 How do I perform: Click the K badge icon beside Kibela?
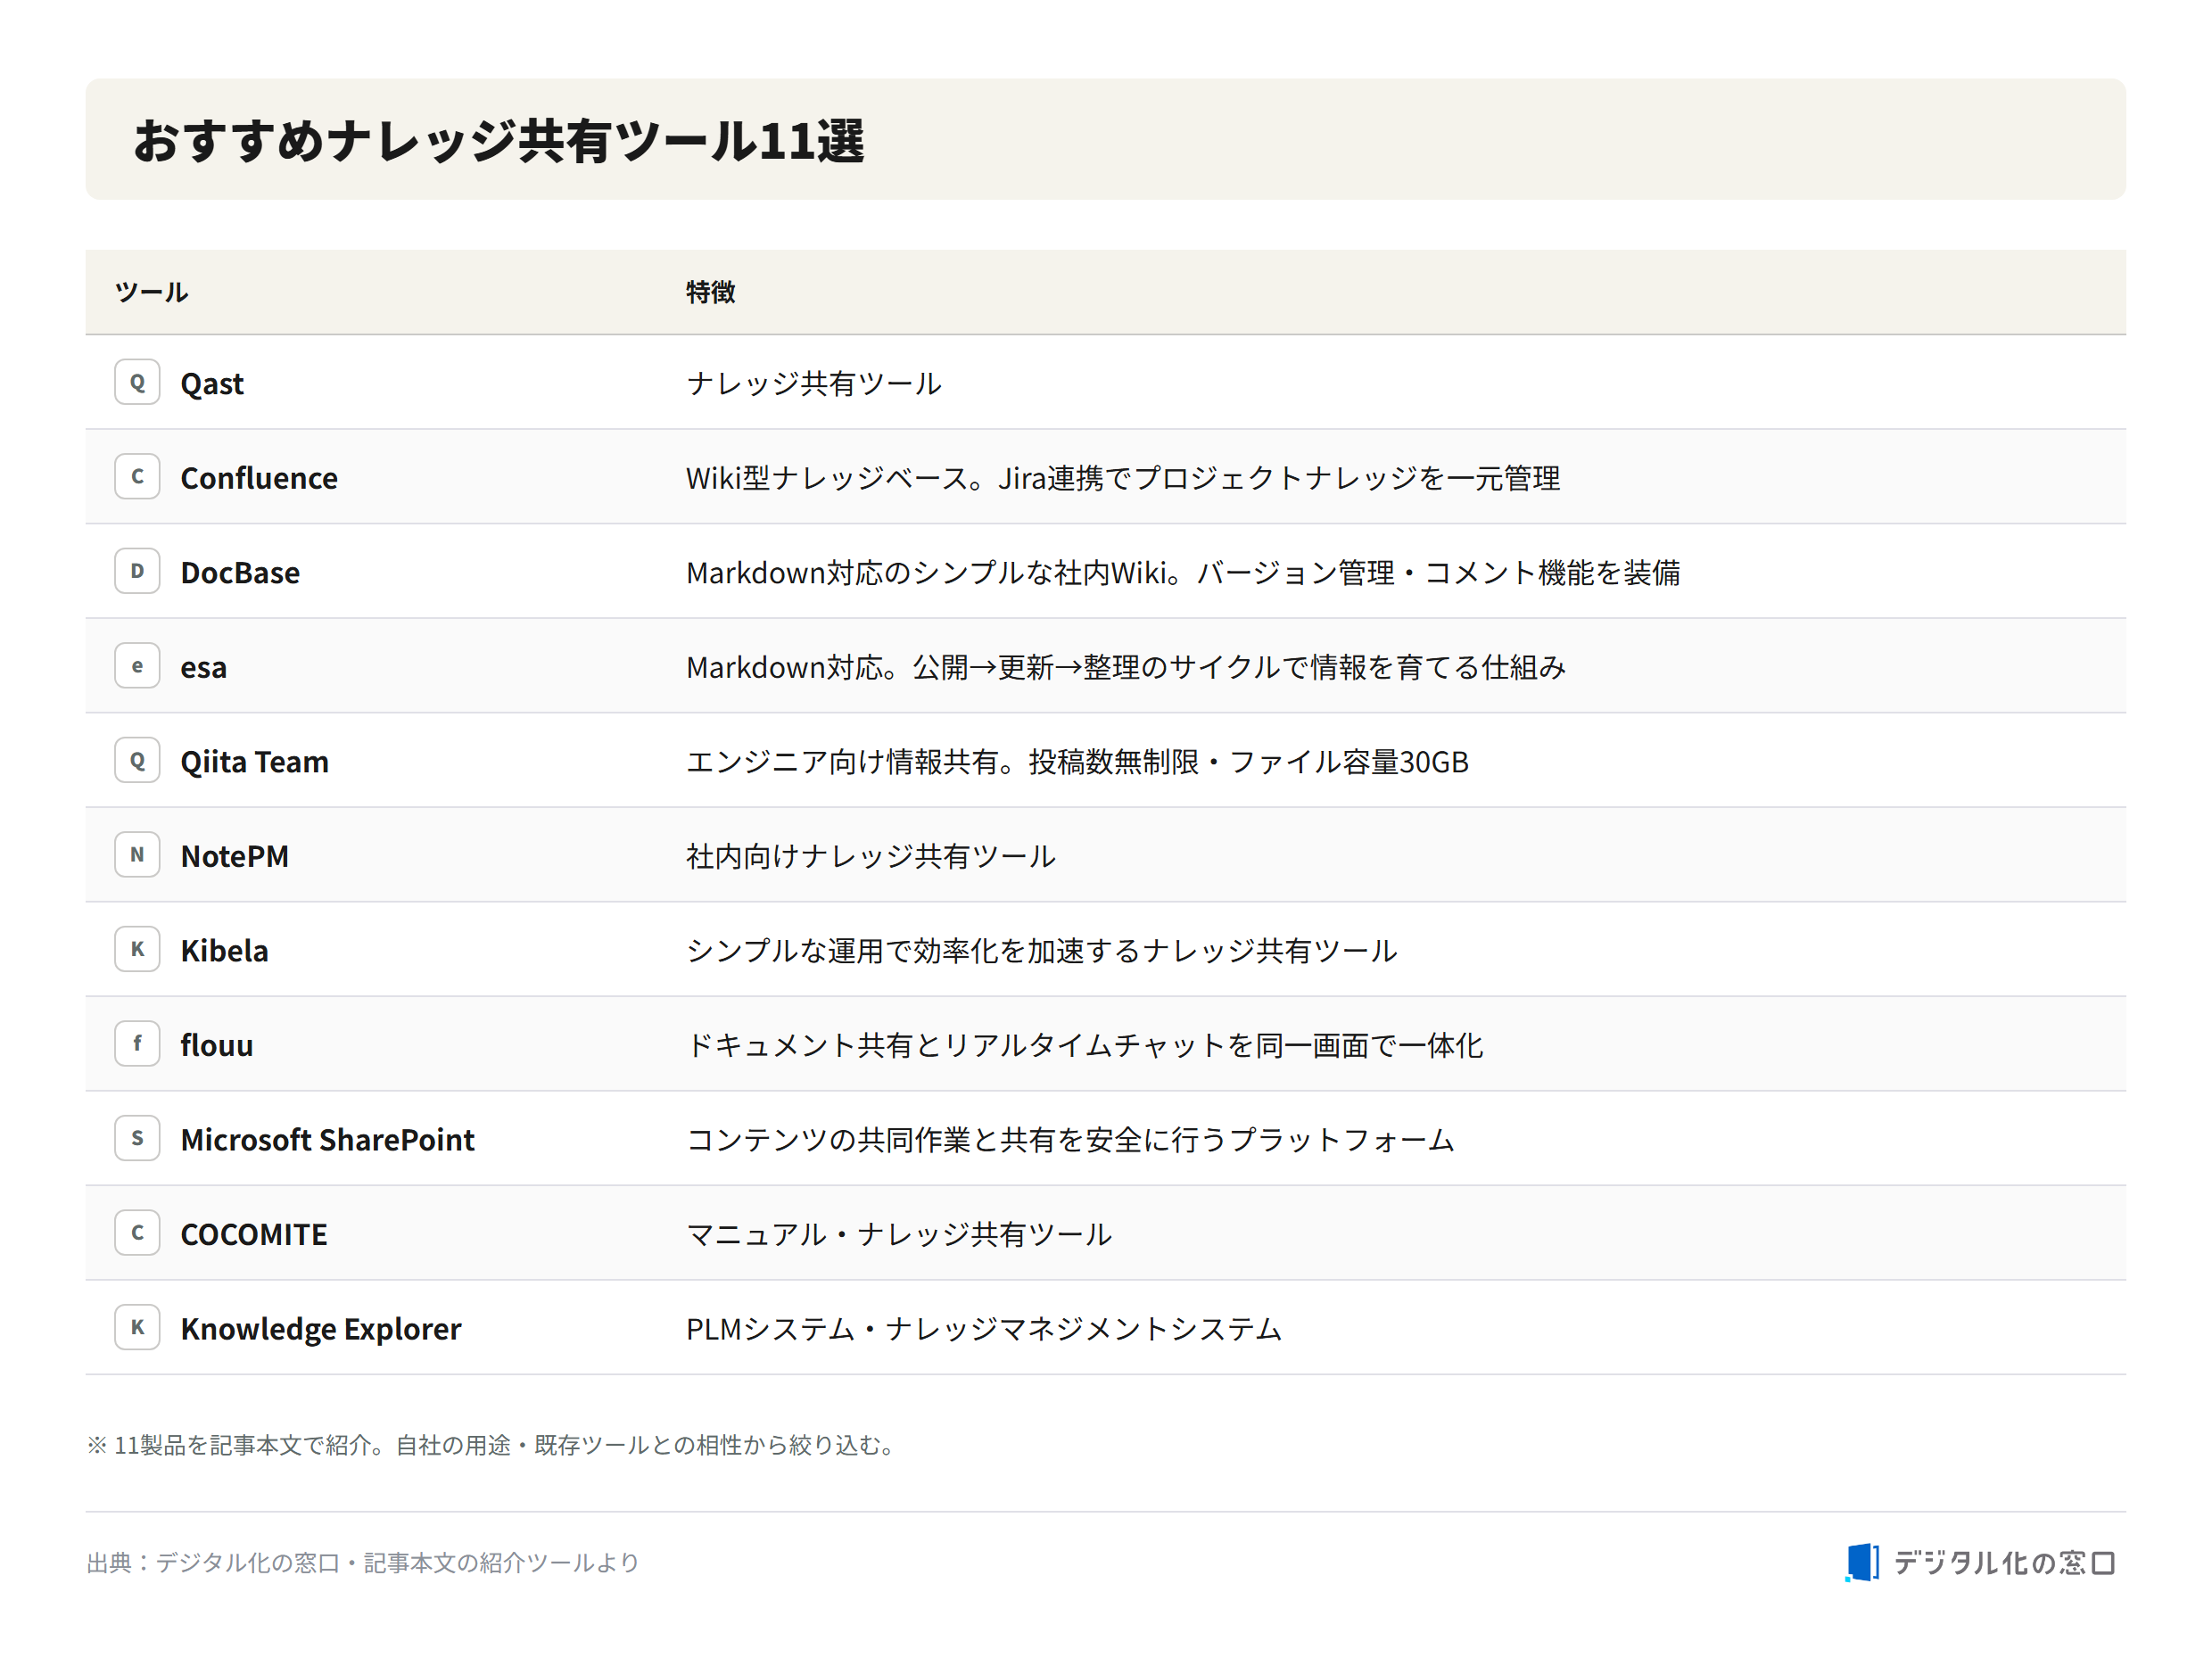coord(137,949)
